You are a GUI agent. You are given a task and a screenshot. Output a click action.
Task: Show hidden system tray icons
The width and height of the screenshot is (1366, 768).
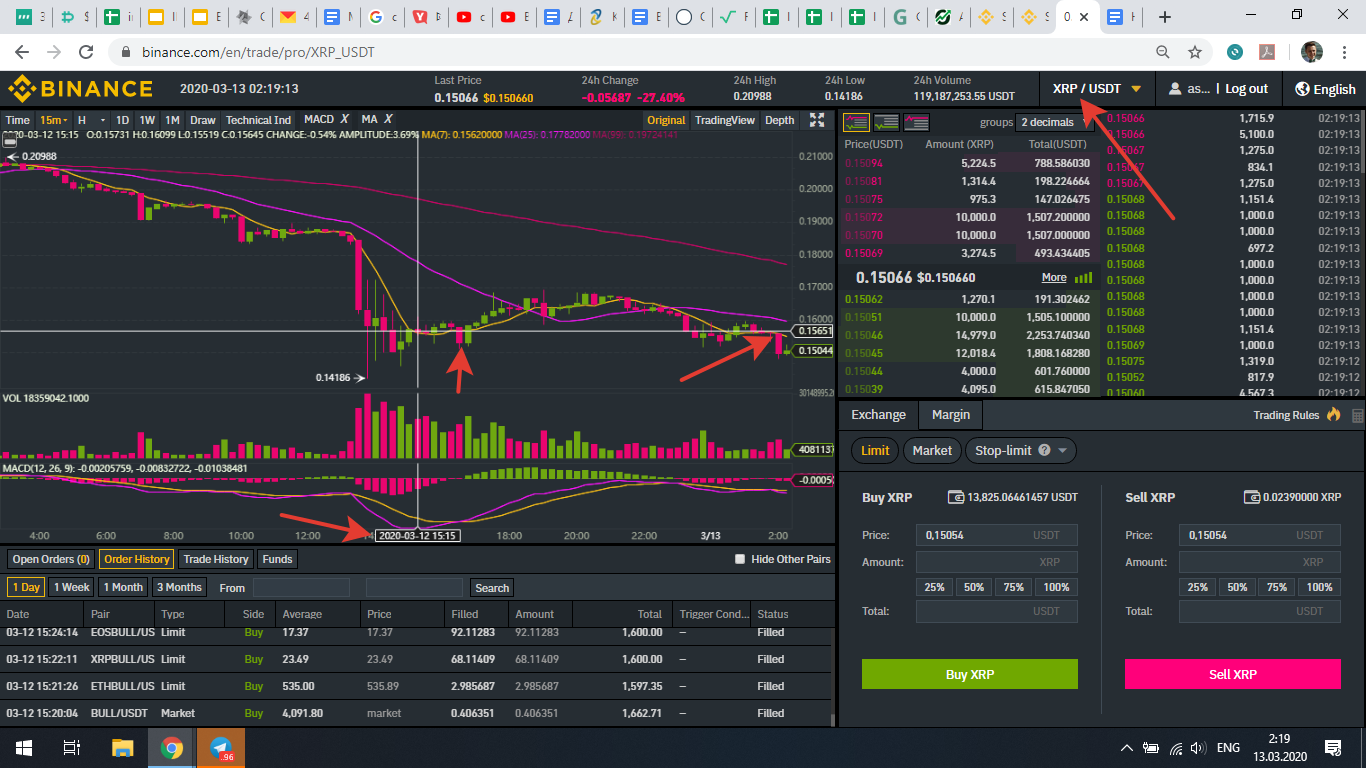[x=1127, y=747]
